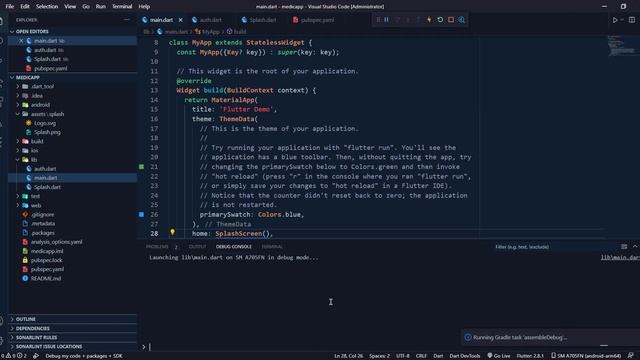The width and height of the screenshot is (640, 360).
Task: Open Splash.png in assets folder
Action: 47,132
